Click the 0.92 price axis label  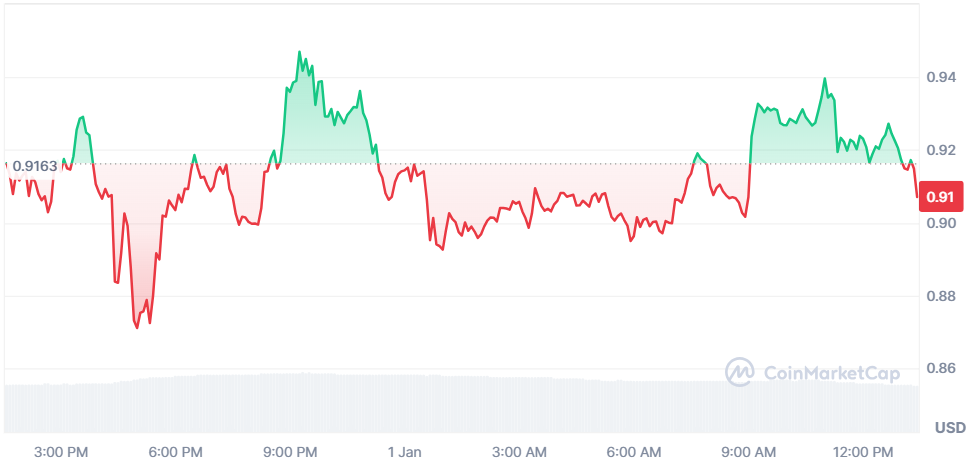coord(943,150)
